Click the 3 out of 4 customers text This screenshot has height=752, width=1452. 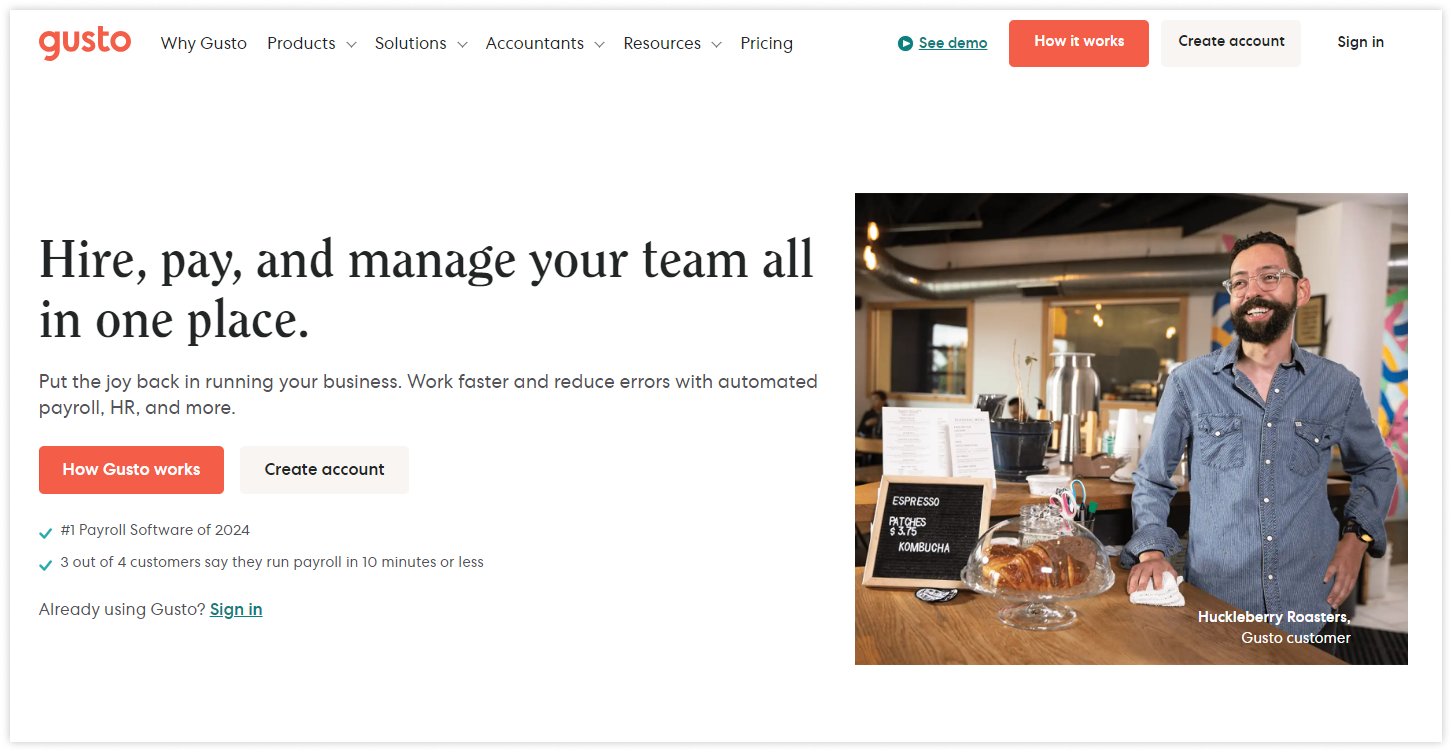(x=272, y=562)
